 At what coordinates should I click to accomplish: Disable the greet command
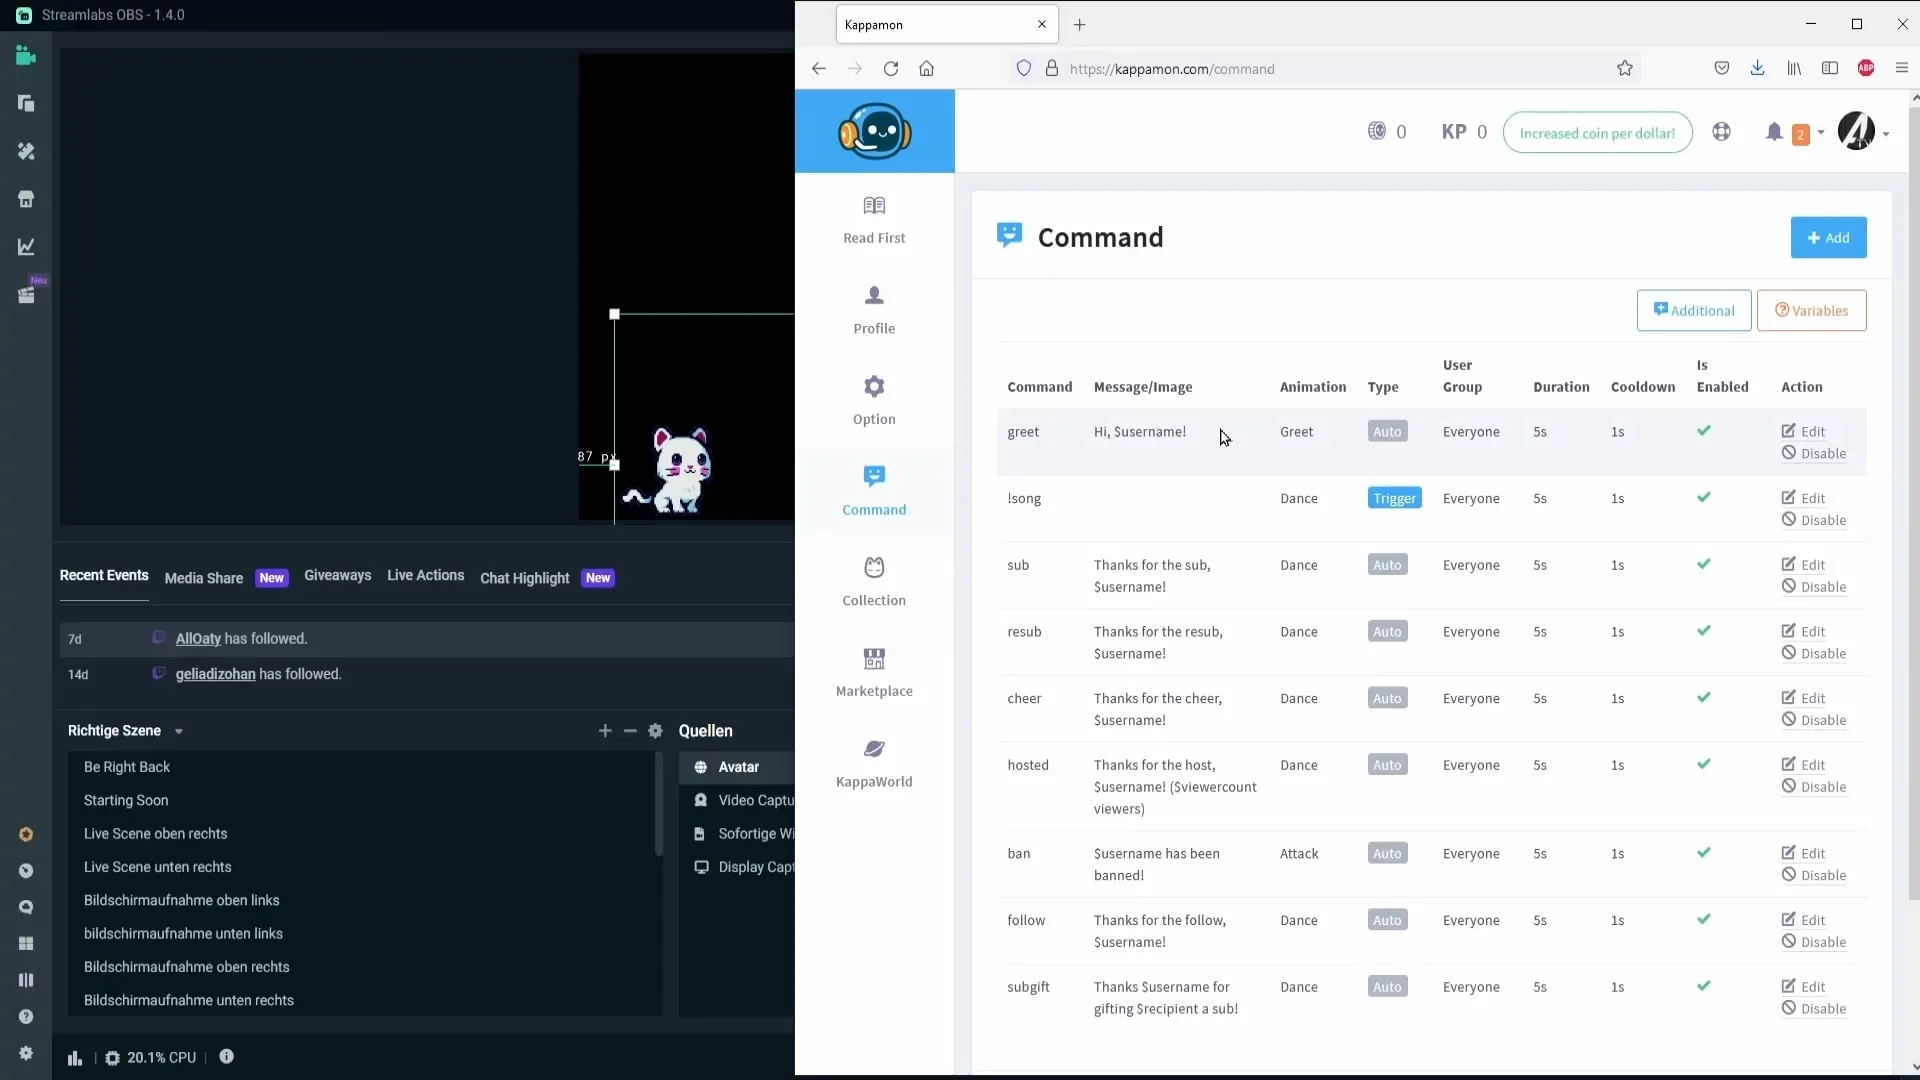[1813, 454]
